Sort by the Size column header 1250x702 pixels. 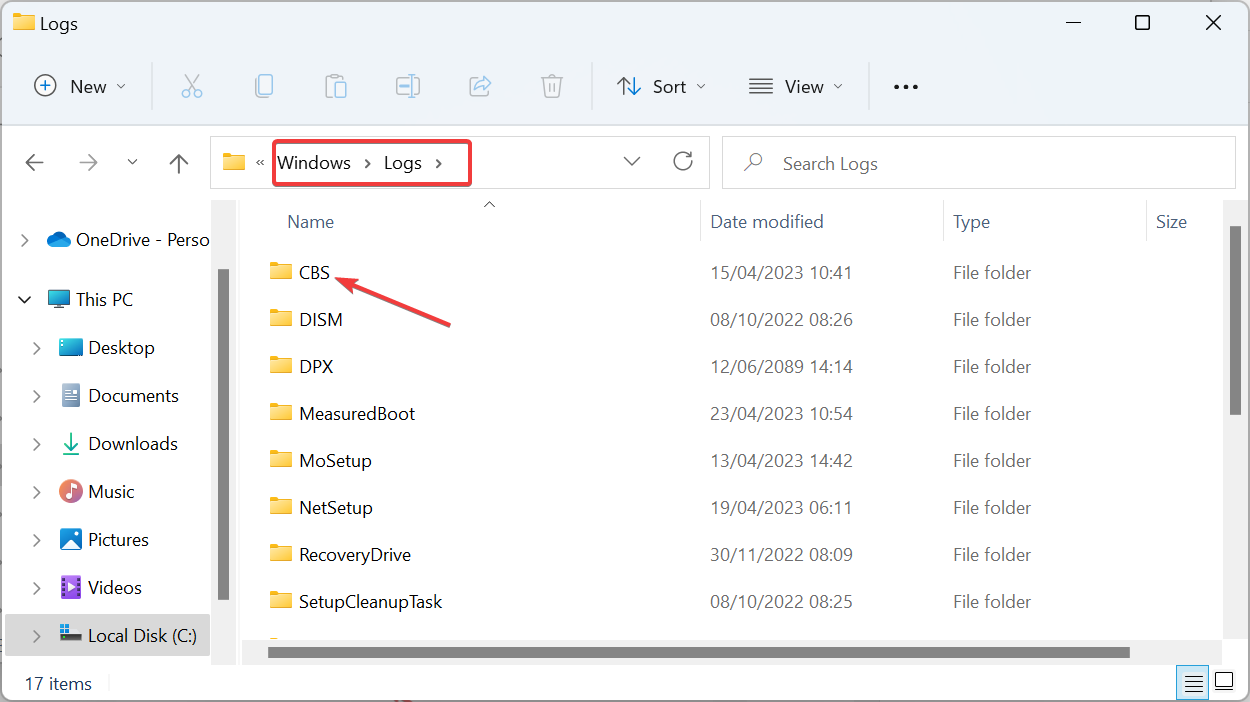(1171, 222)
